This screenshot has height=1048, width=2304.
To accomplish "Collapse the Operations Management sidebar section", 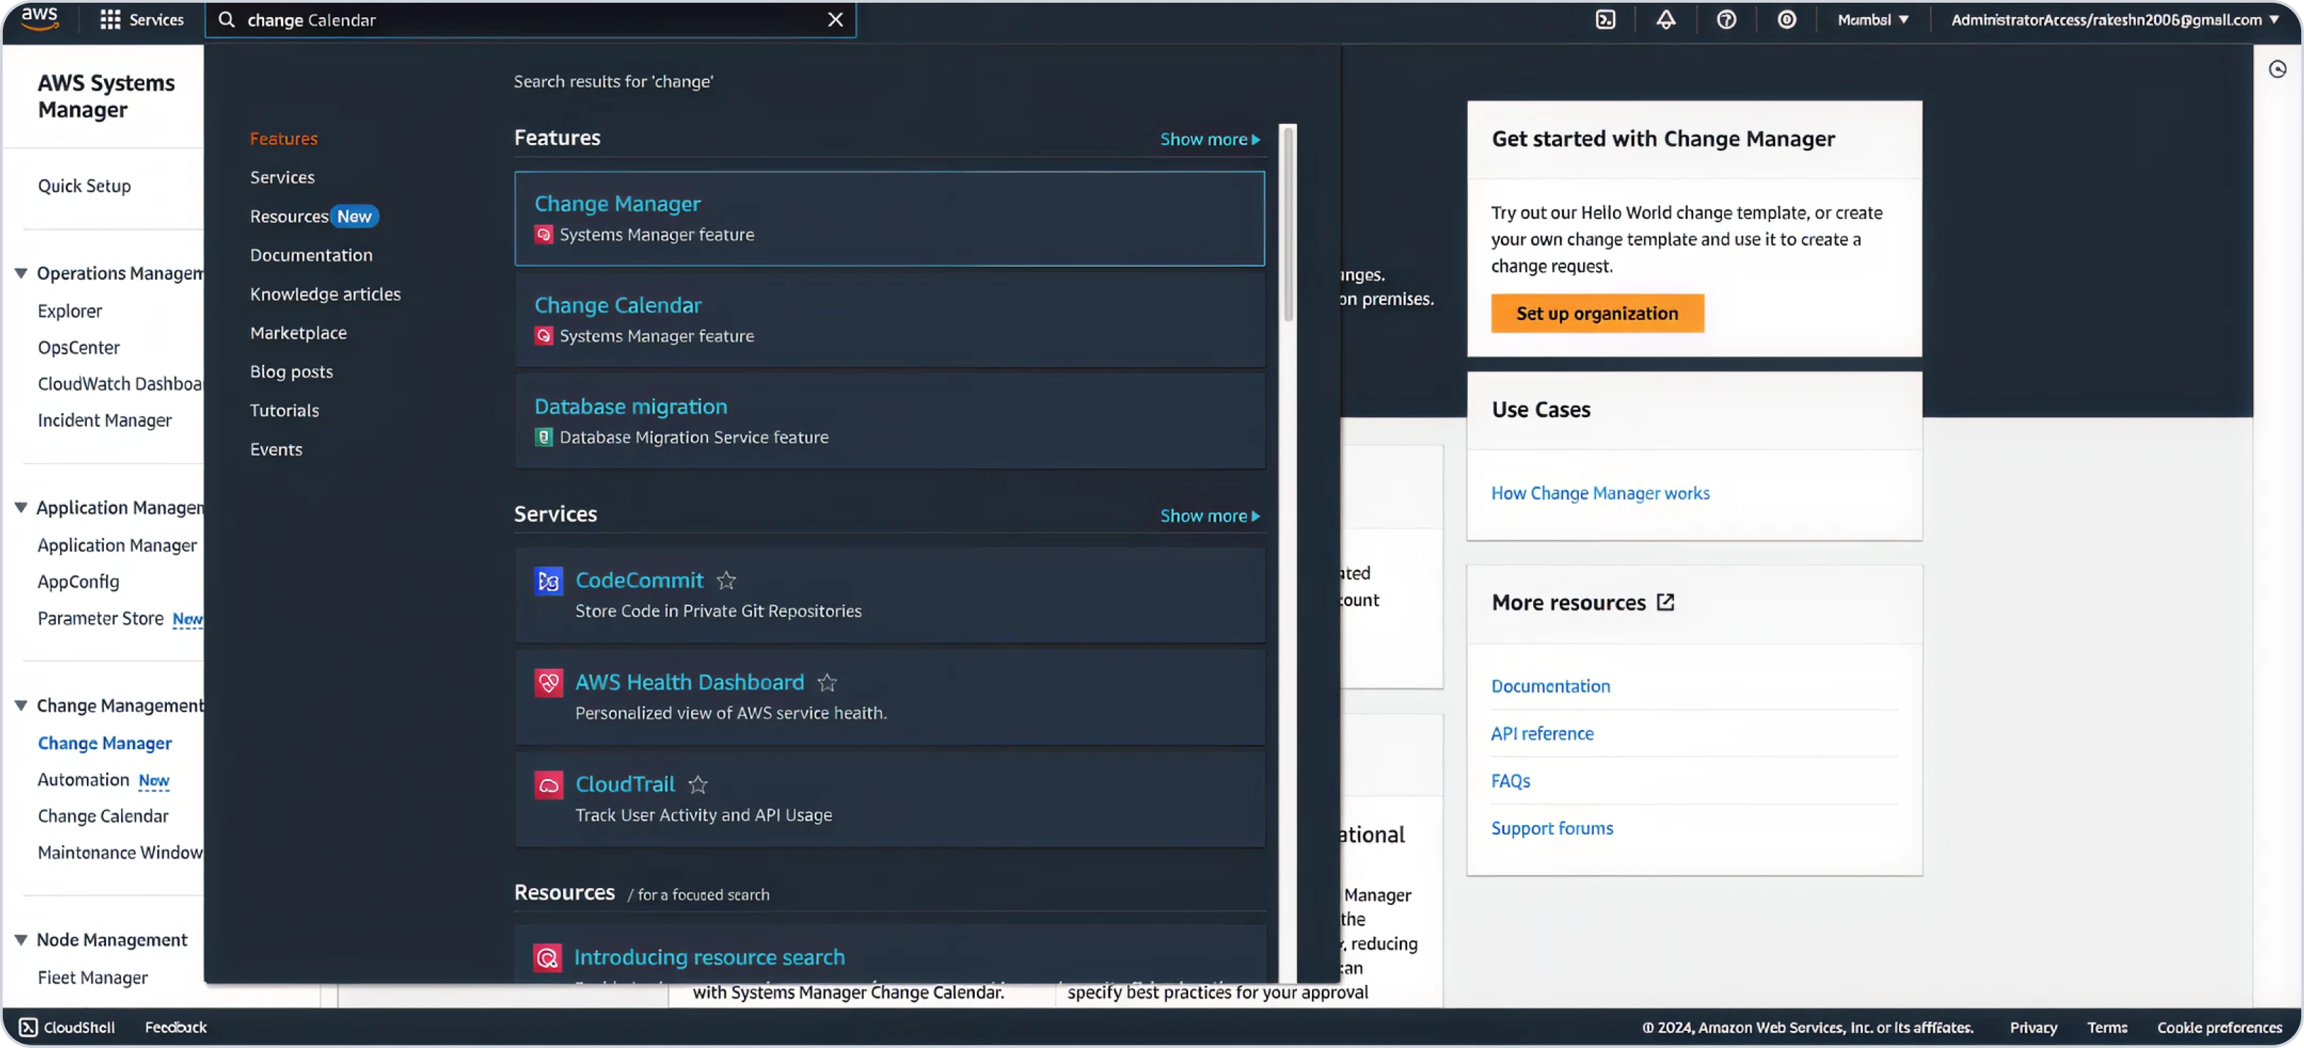I will tap(21, 273).
